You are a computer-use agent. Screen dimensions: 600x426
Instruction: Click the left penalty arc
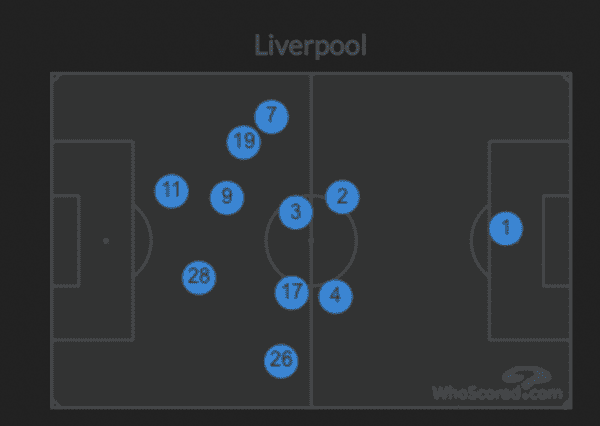(x=143, y=241)
